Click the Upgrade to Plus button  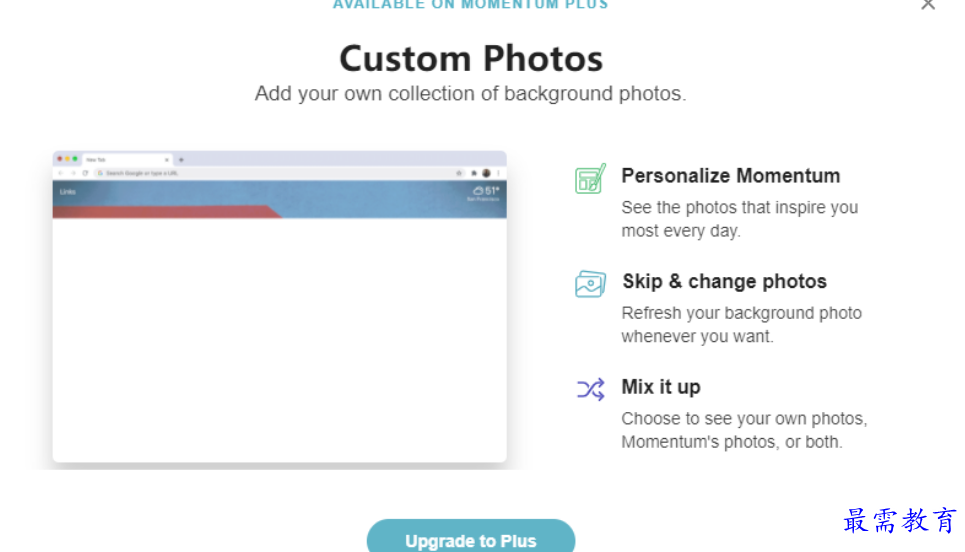(471, 536)
